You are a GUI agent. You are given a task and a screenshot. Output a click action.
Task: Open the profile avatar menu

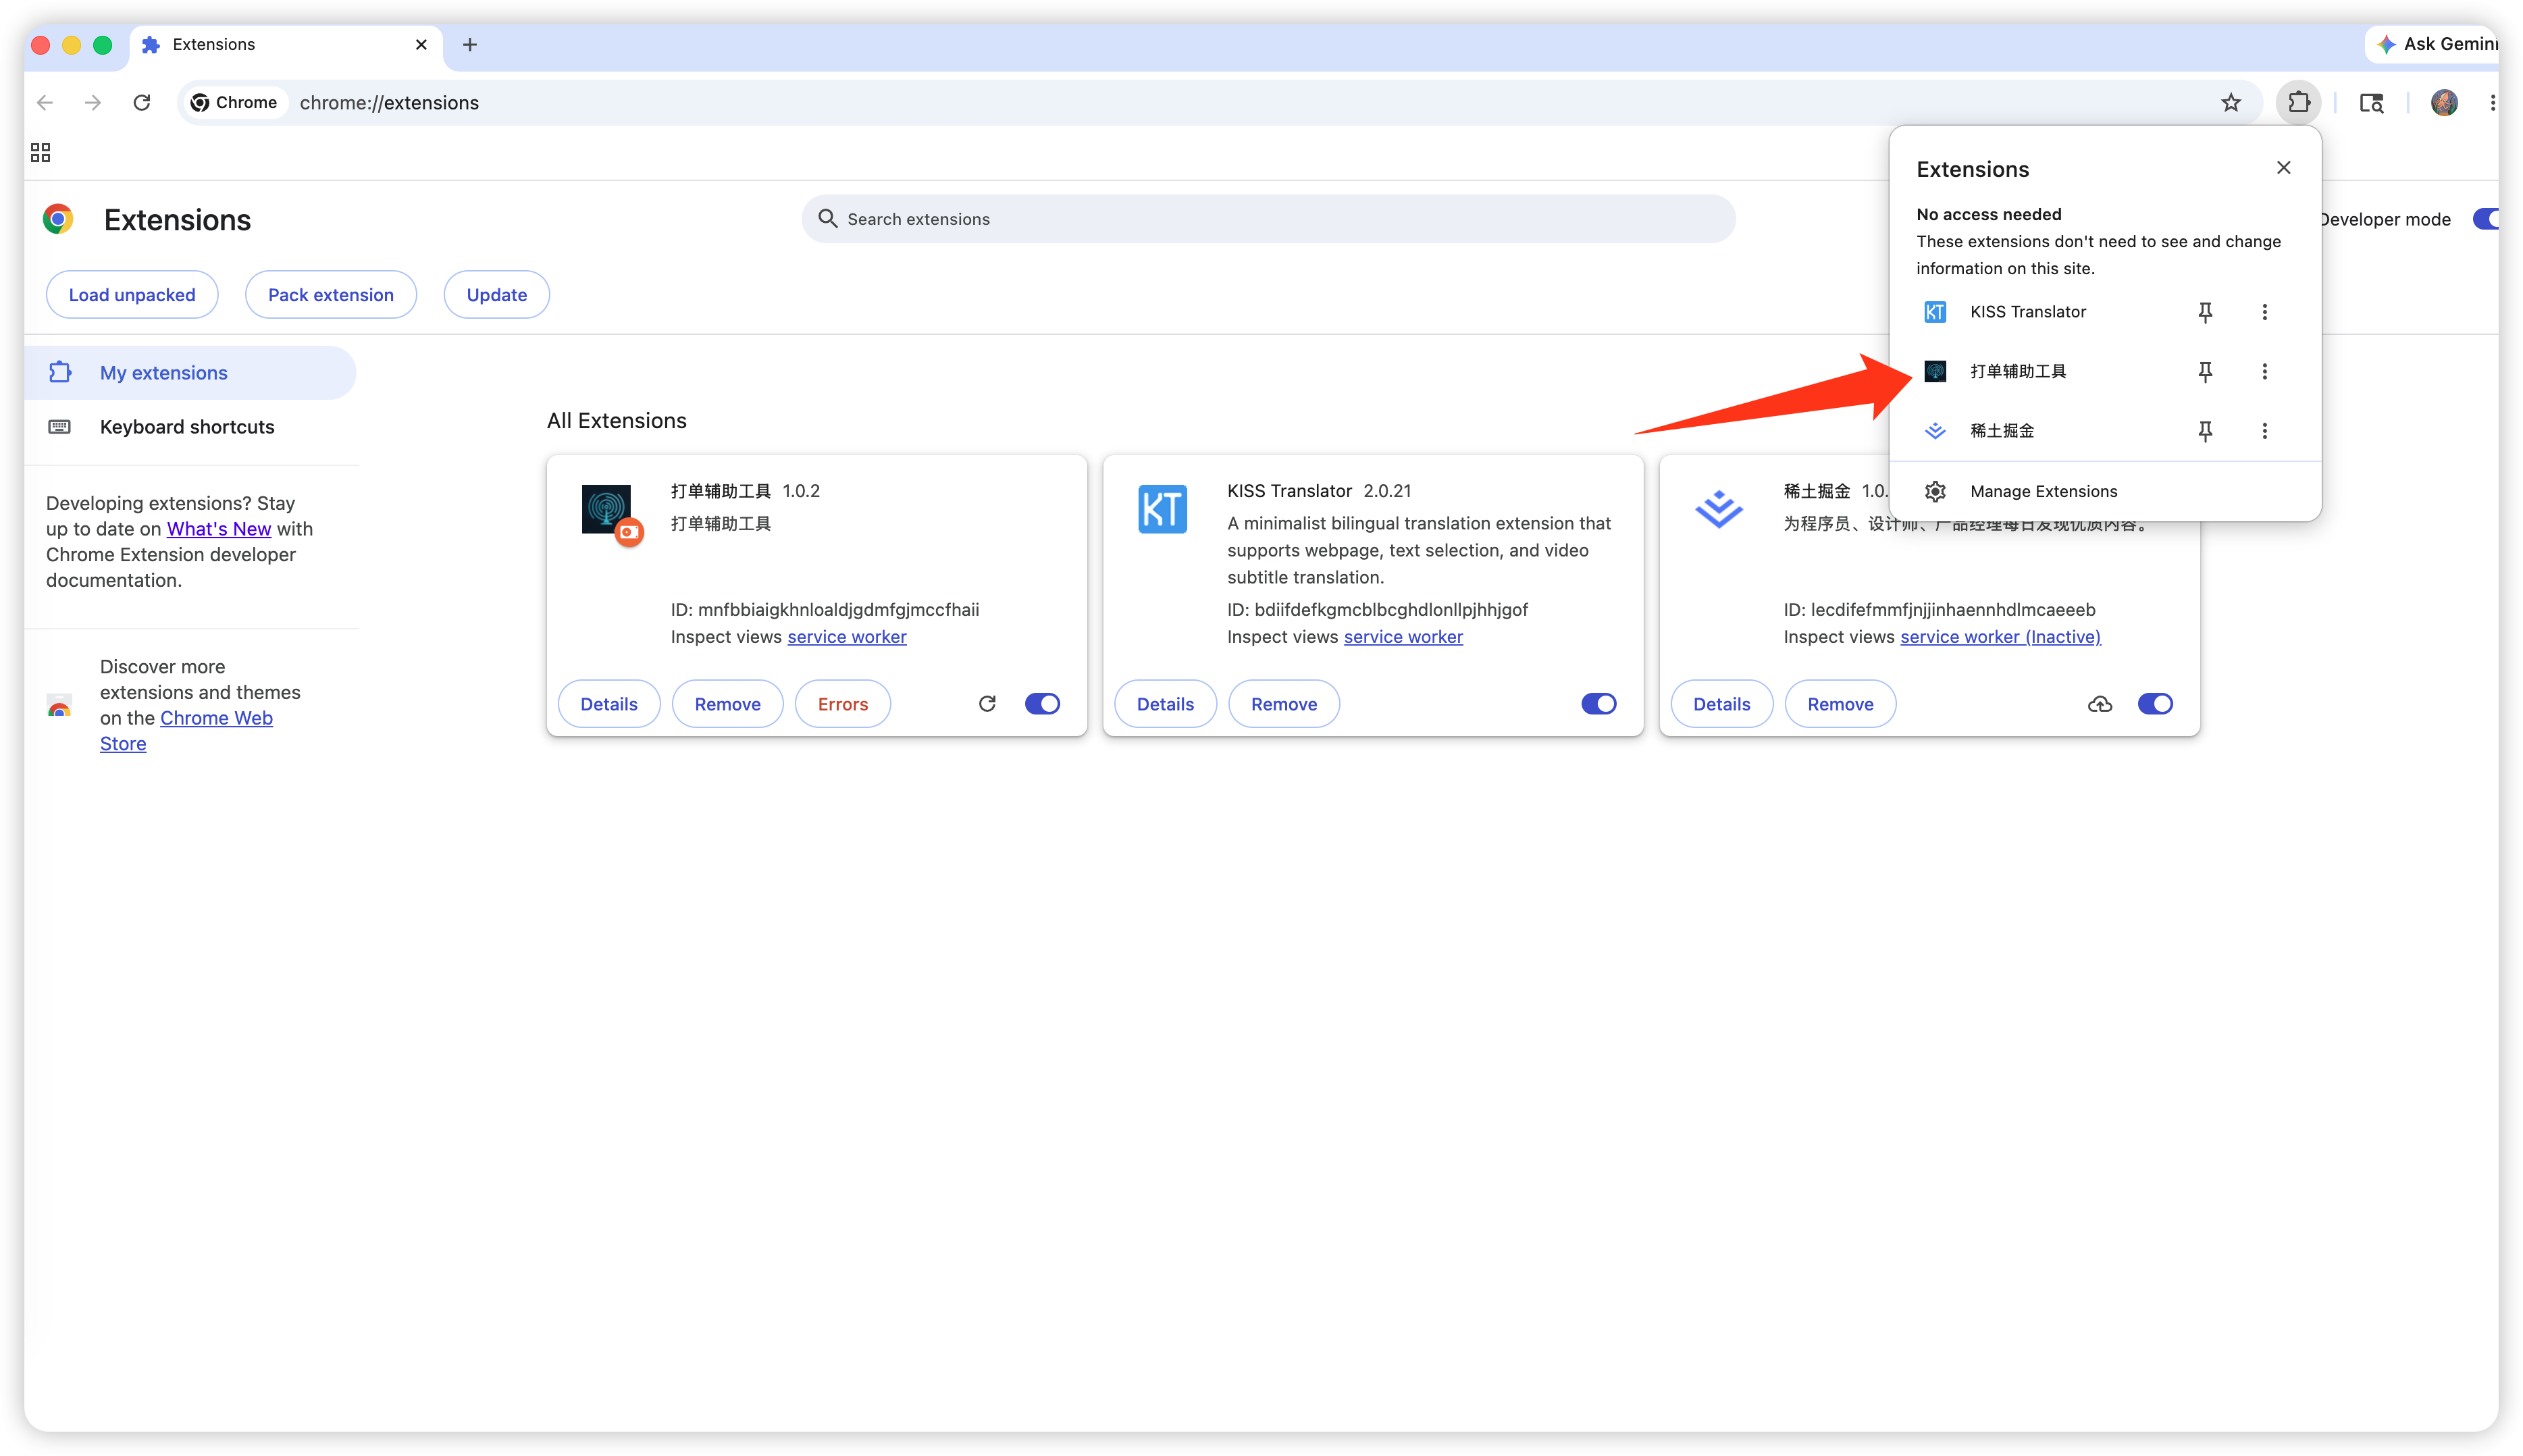click(x=2444, y=102)
